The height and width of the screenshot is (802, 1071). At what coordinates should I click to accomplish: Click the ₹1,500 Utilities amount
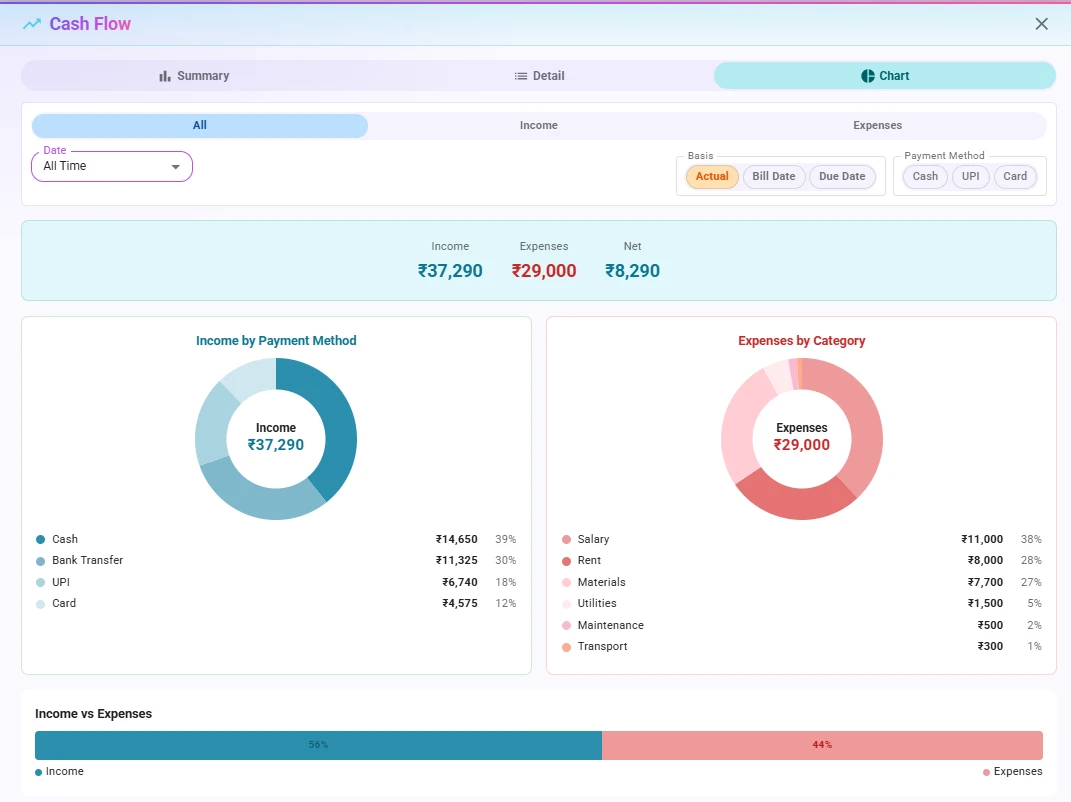(x=985, y=604)
